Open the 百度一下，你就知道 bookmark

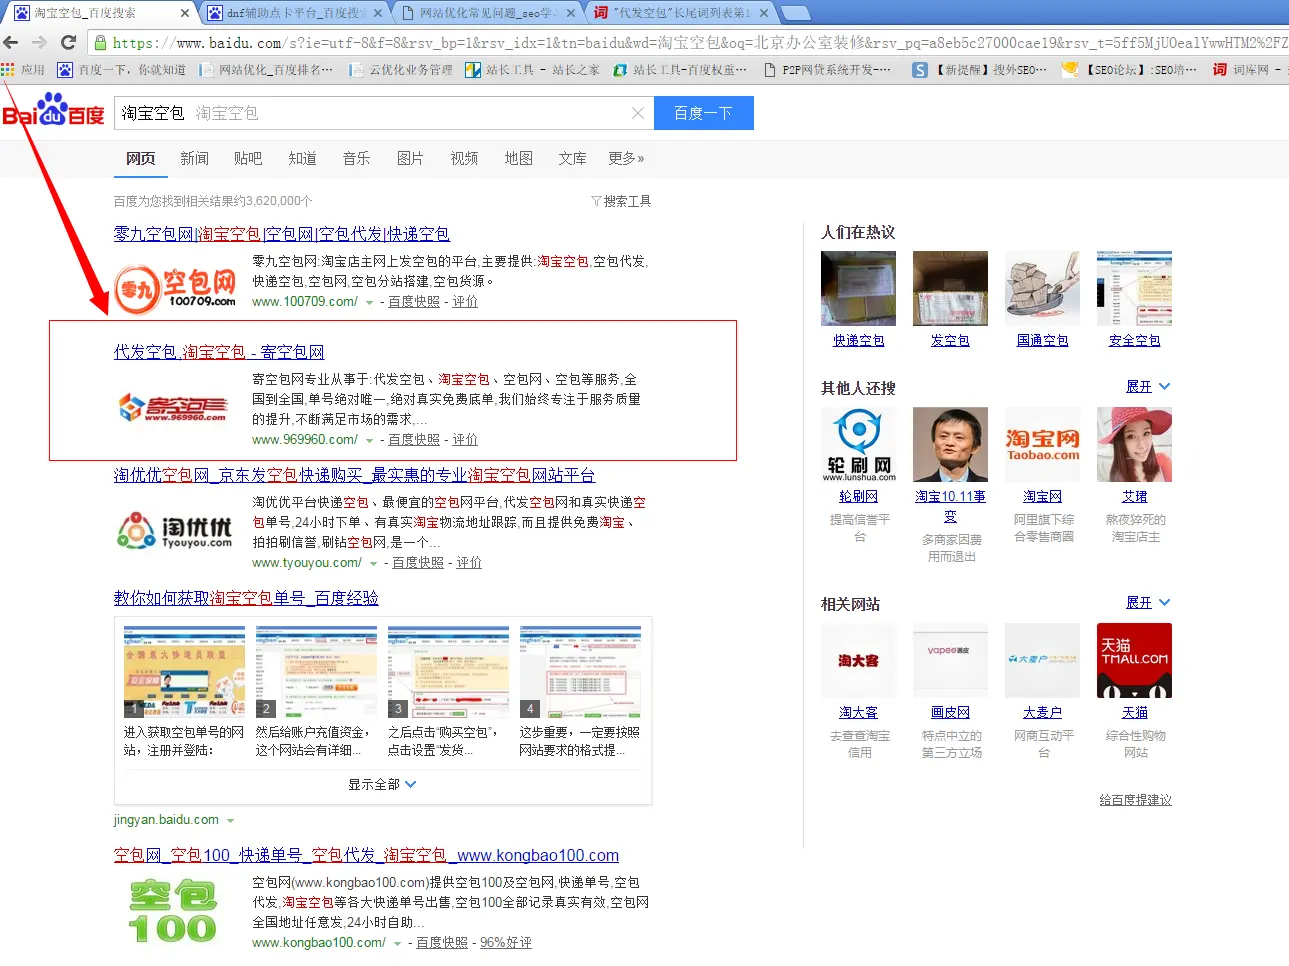pyautogui.click(x=122, y=69)
